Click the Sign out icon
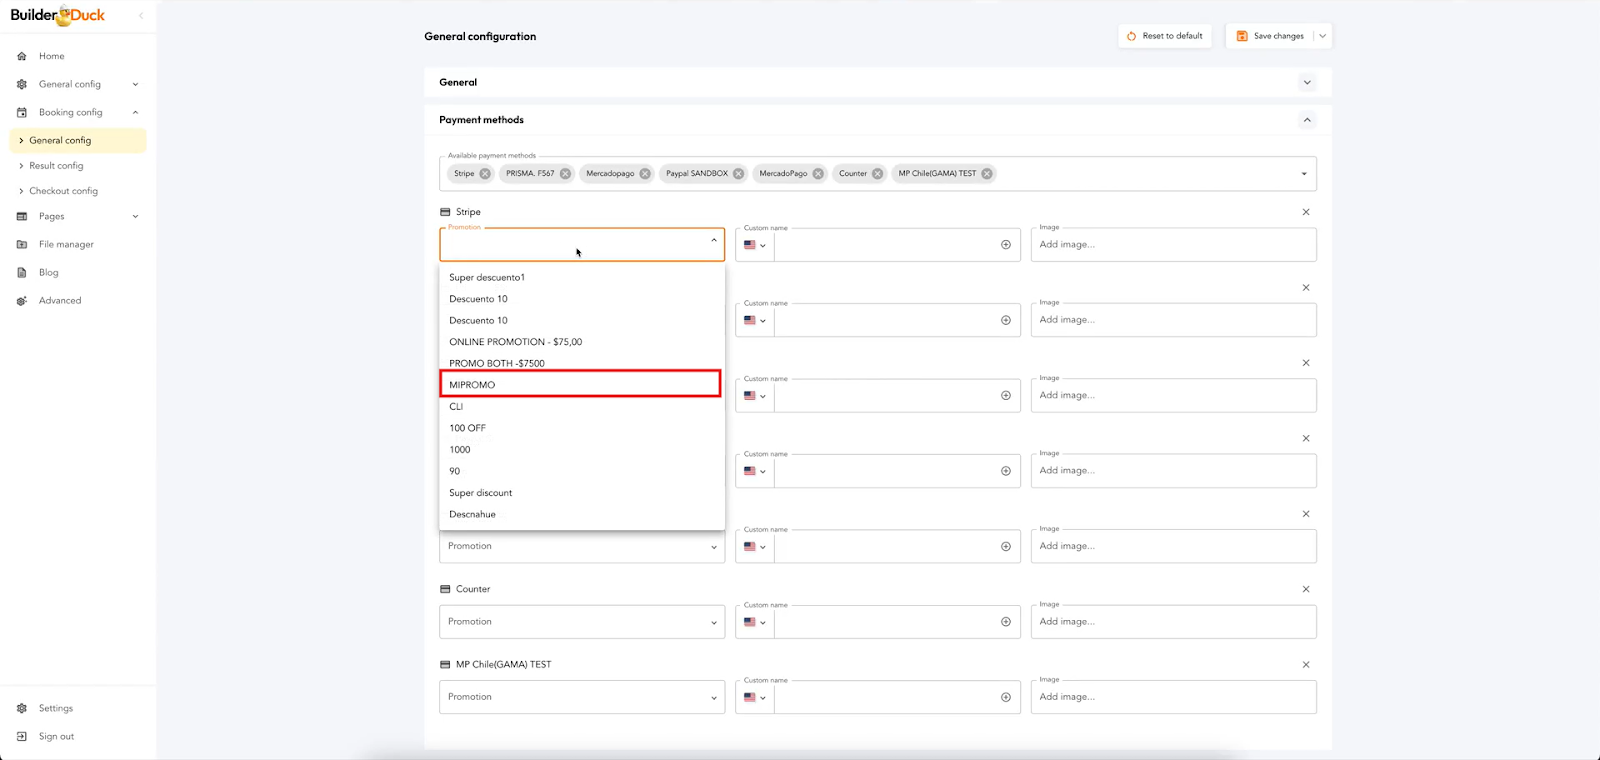1600x760 pixels. (22, 736)
